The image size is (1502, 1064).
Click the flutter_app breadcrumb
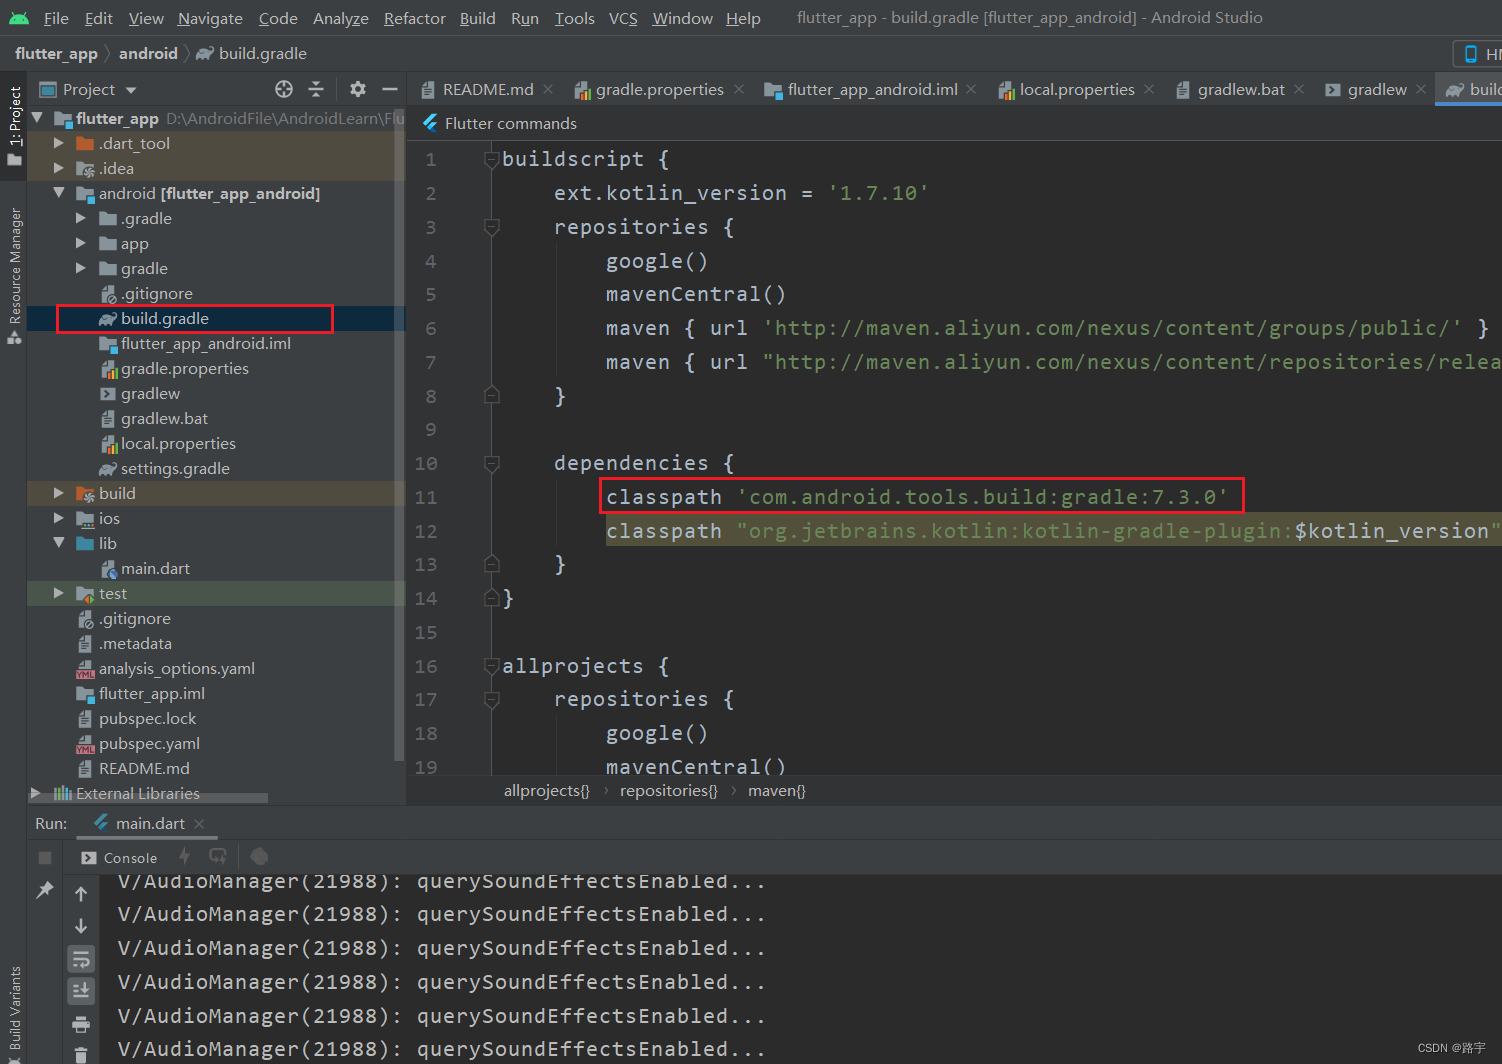tap(56, 53)
